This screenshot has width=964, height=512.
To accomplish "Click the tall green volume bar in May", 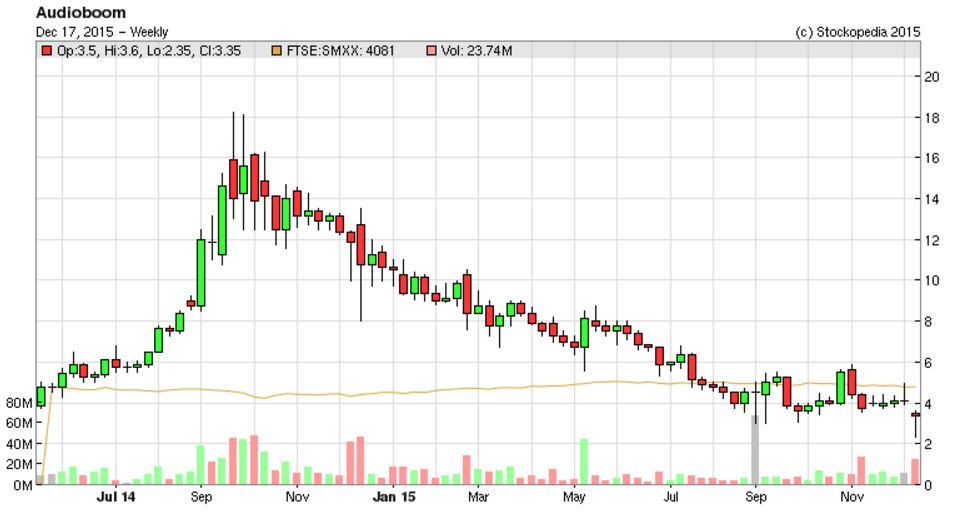I will click(584, 462).
